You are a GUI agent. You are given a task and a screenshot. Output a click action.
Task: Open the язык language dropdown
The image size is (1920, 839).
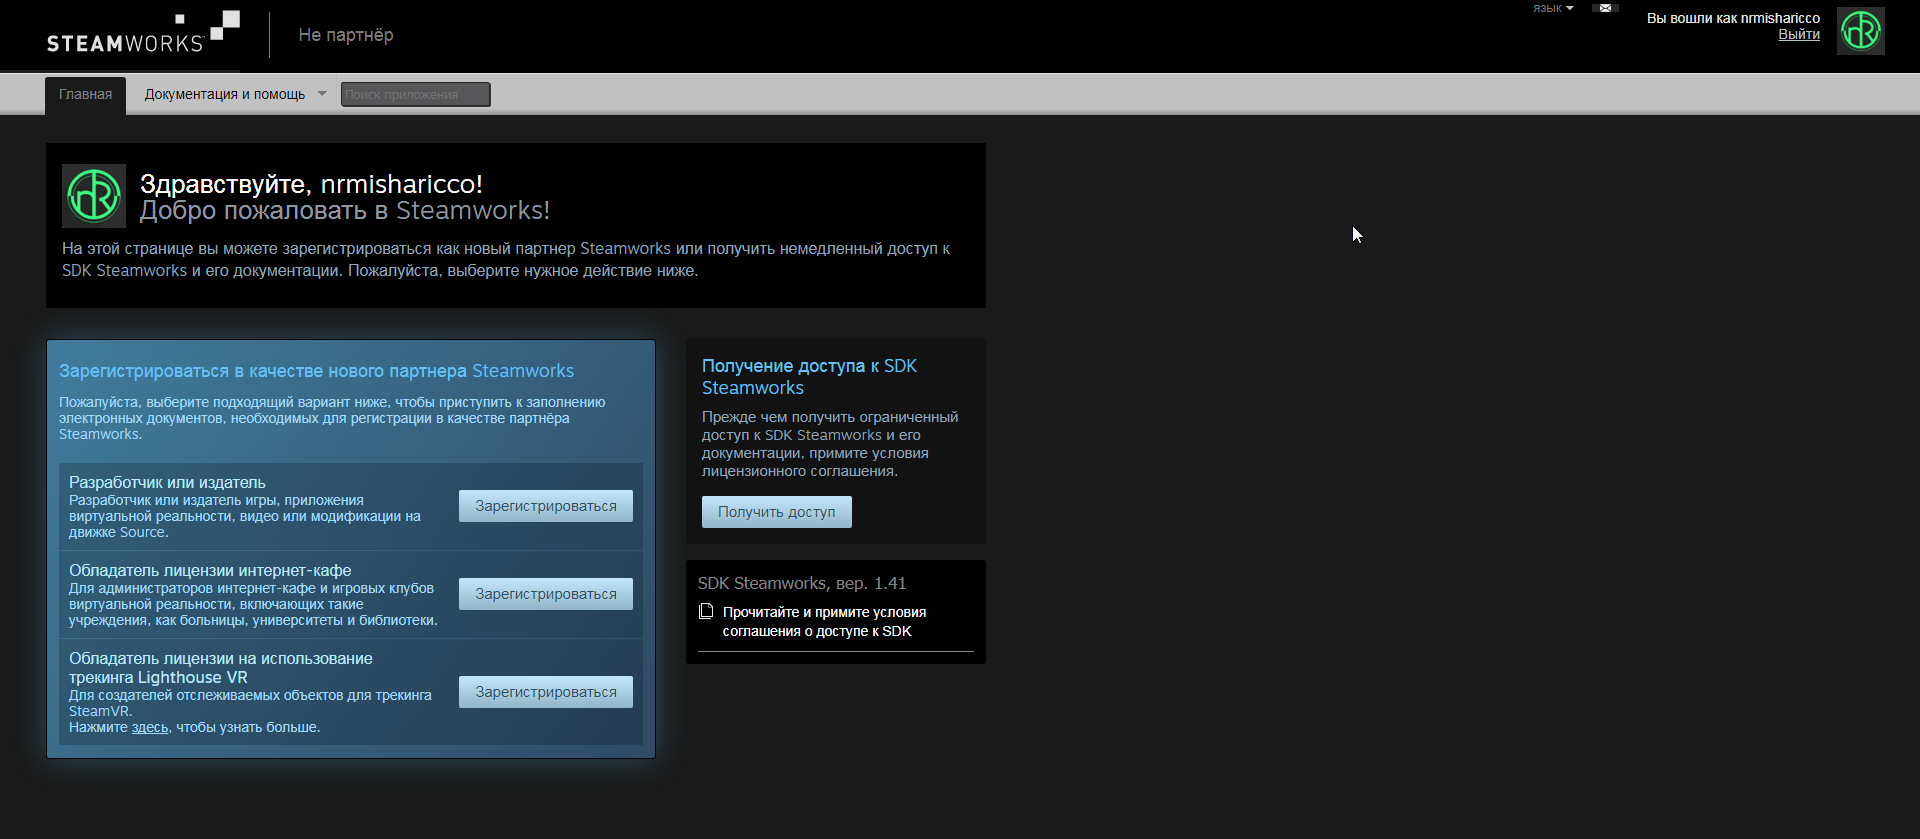click(x=1553, y=8)
